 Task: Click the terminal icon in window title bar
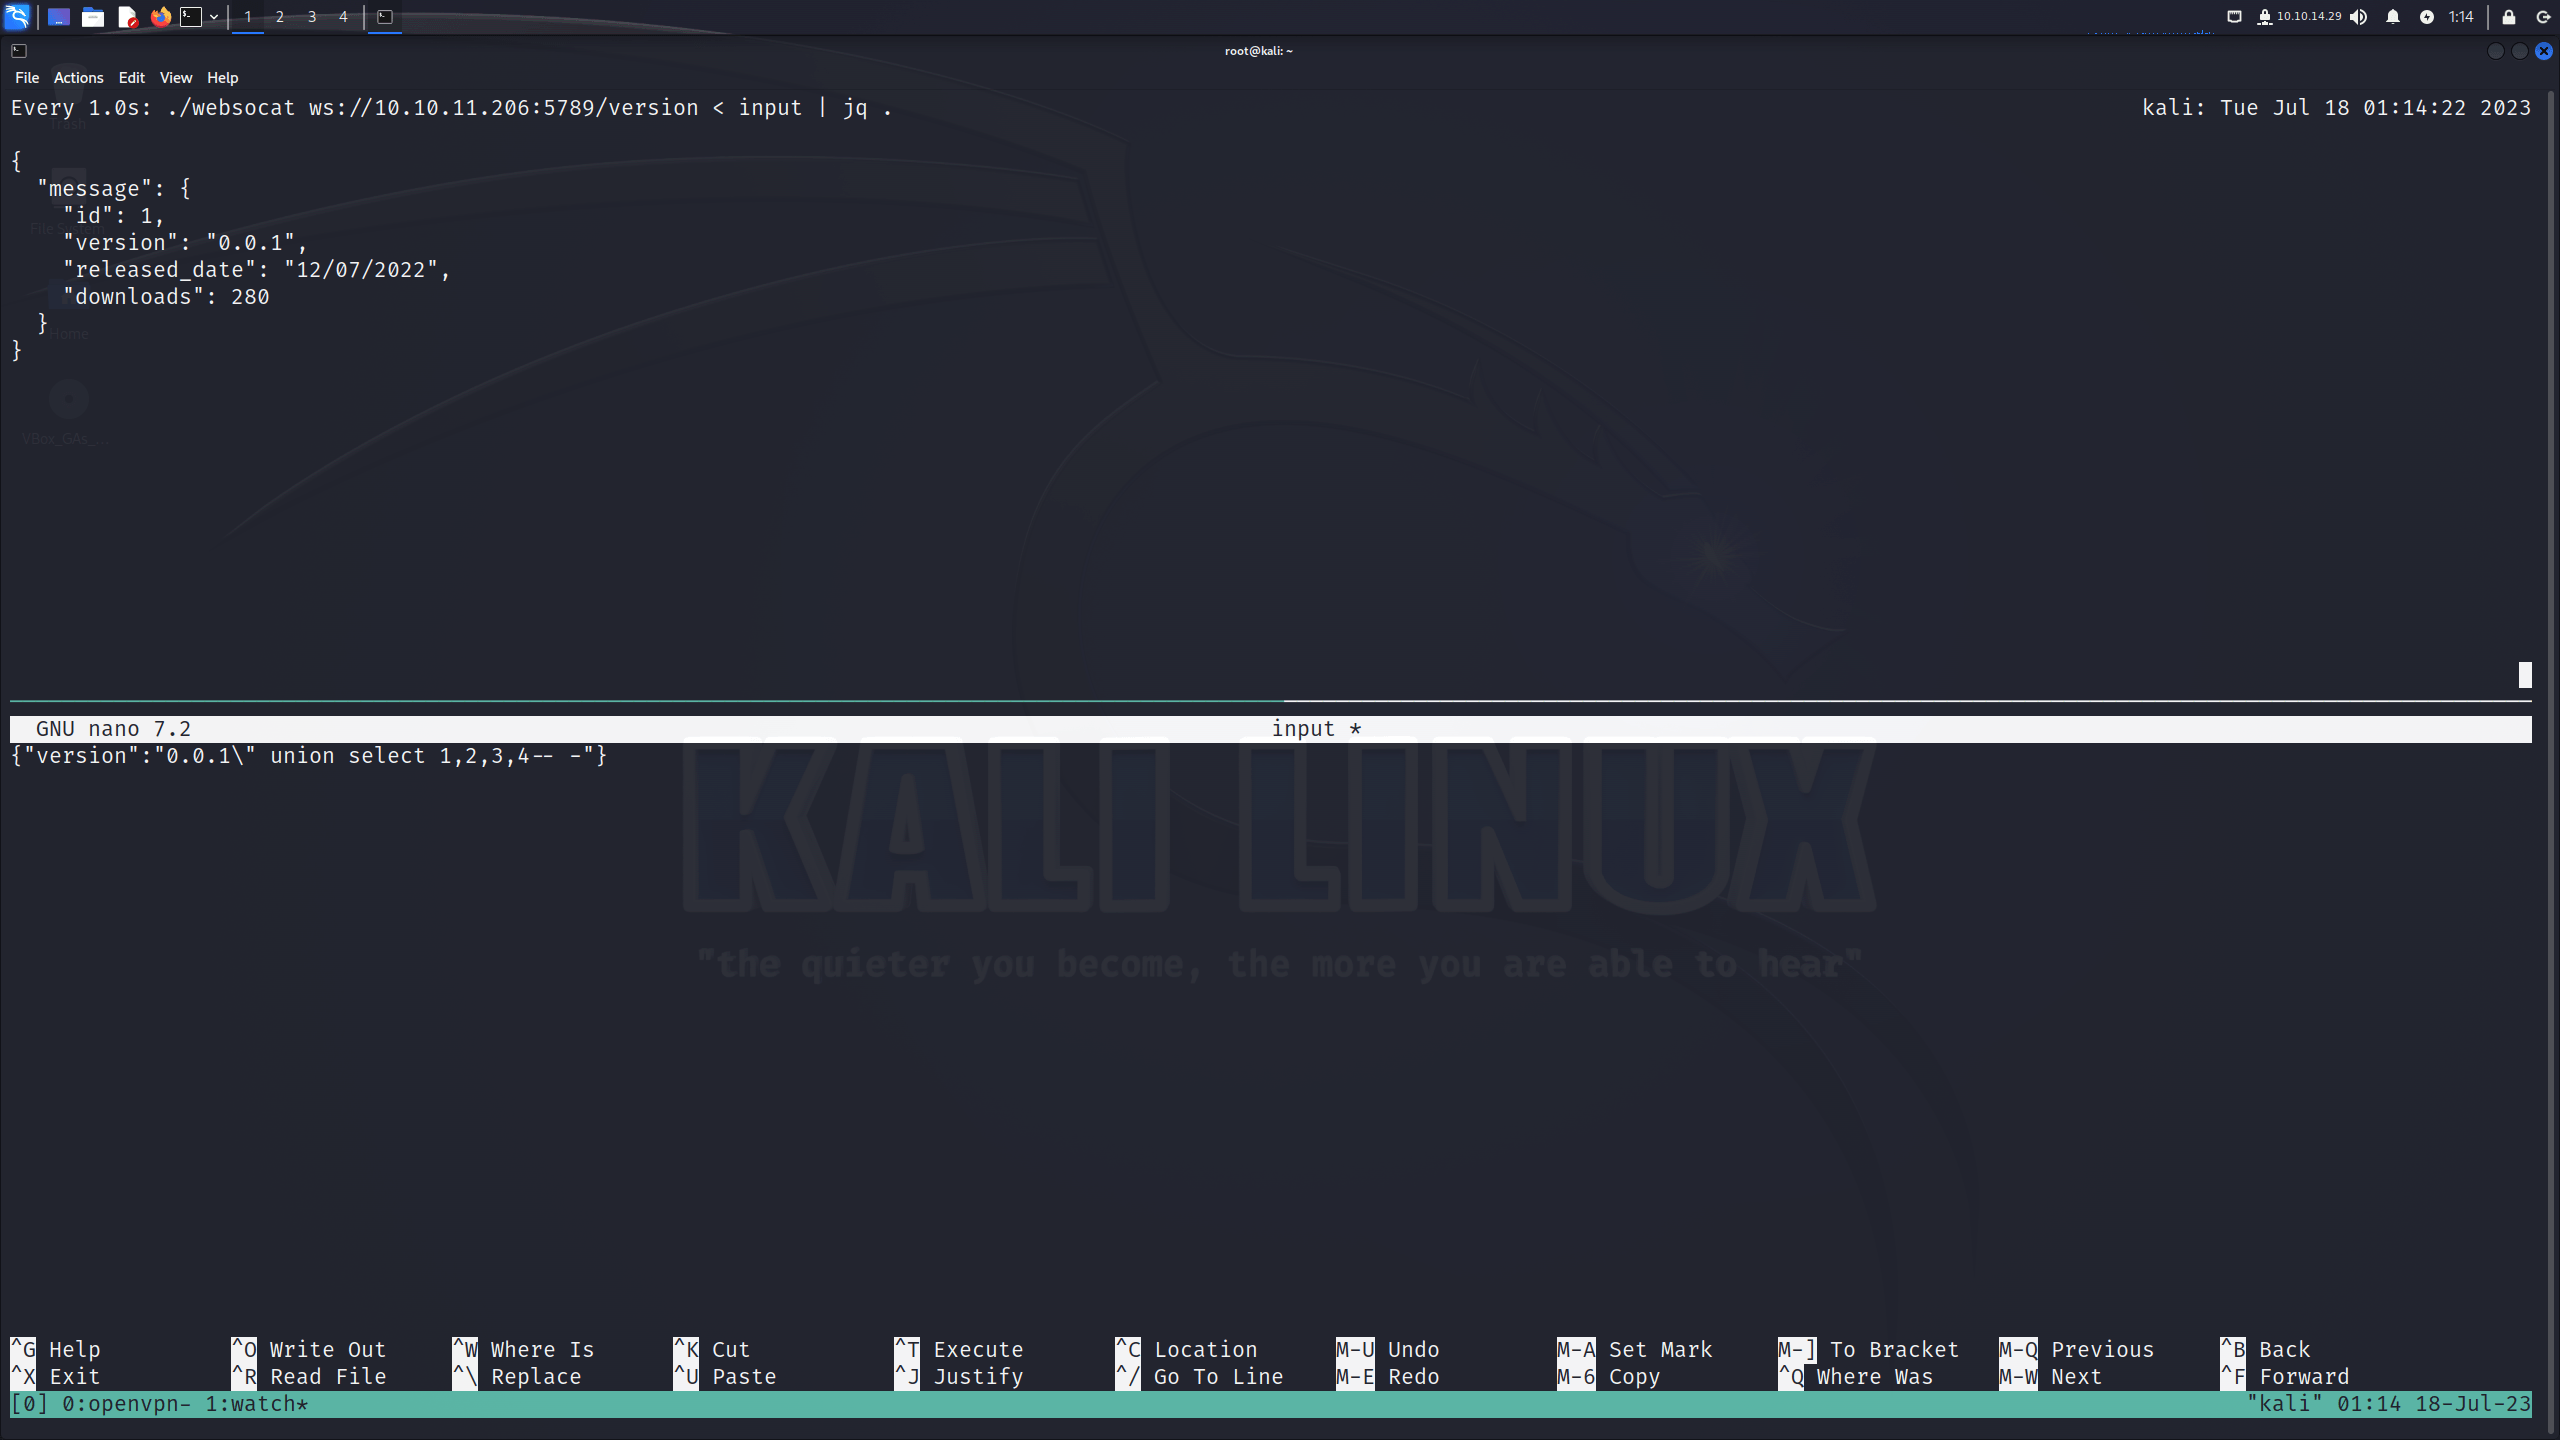pos(19,51)
